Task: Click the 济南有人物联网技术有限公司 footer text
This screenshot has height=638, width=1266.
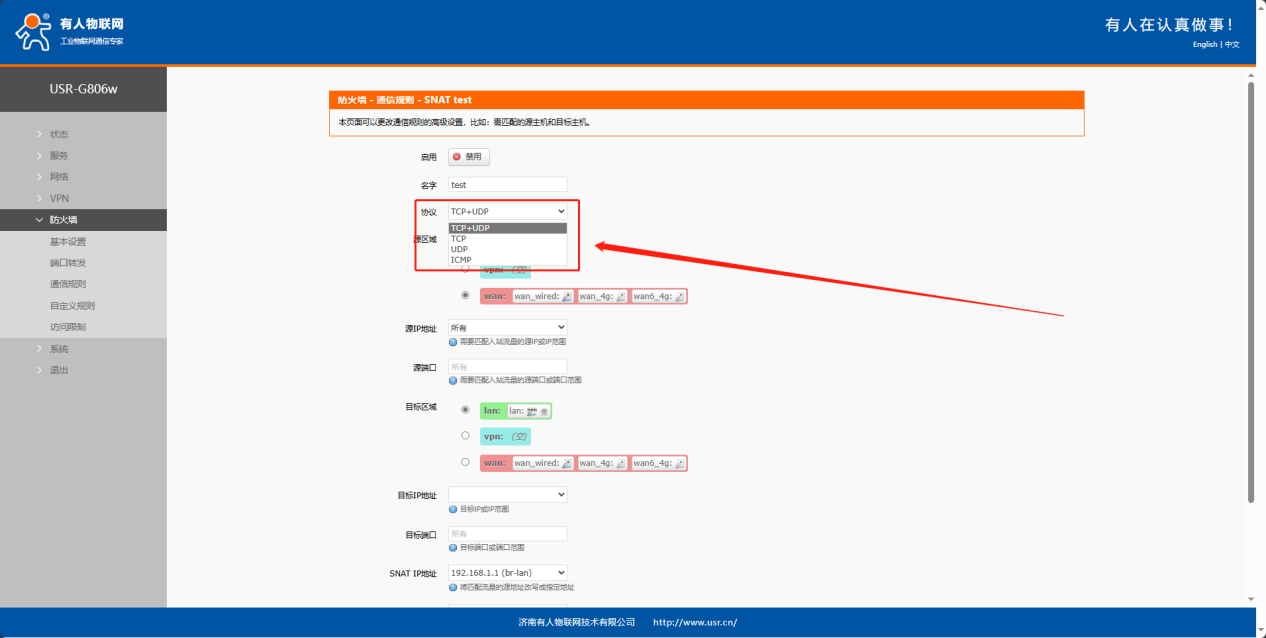Action: pos(577,622)
